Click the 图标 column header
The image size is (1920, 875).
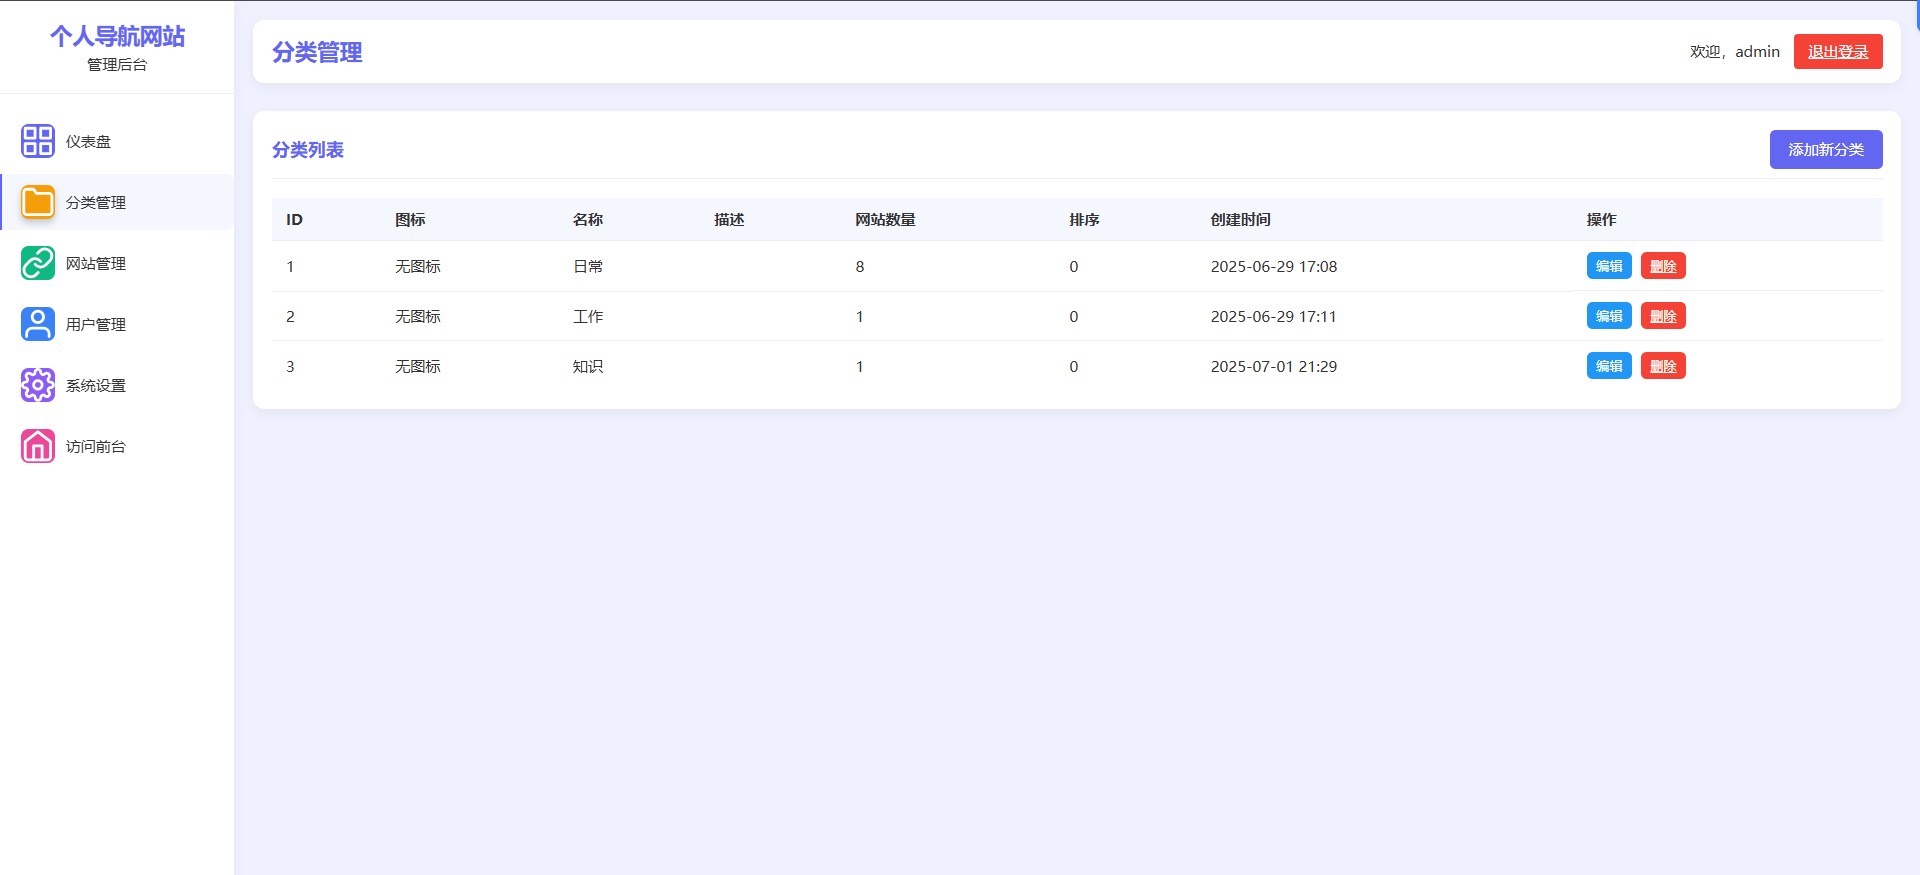coord(410,220)
